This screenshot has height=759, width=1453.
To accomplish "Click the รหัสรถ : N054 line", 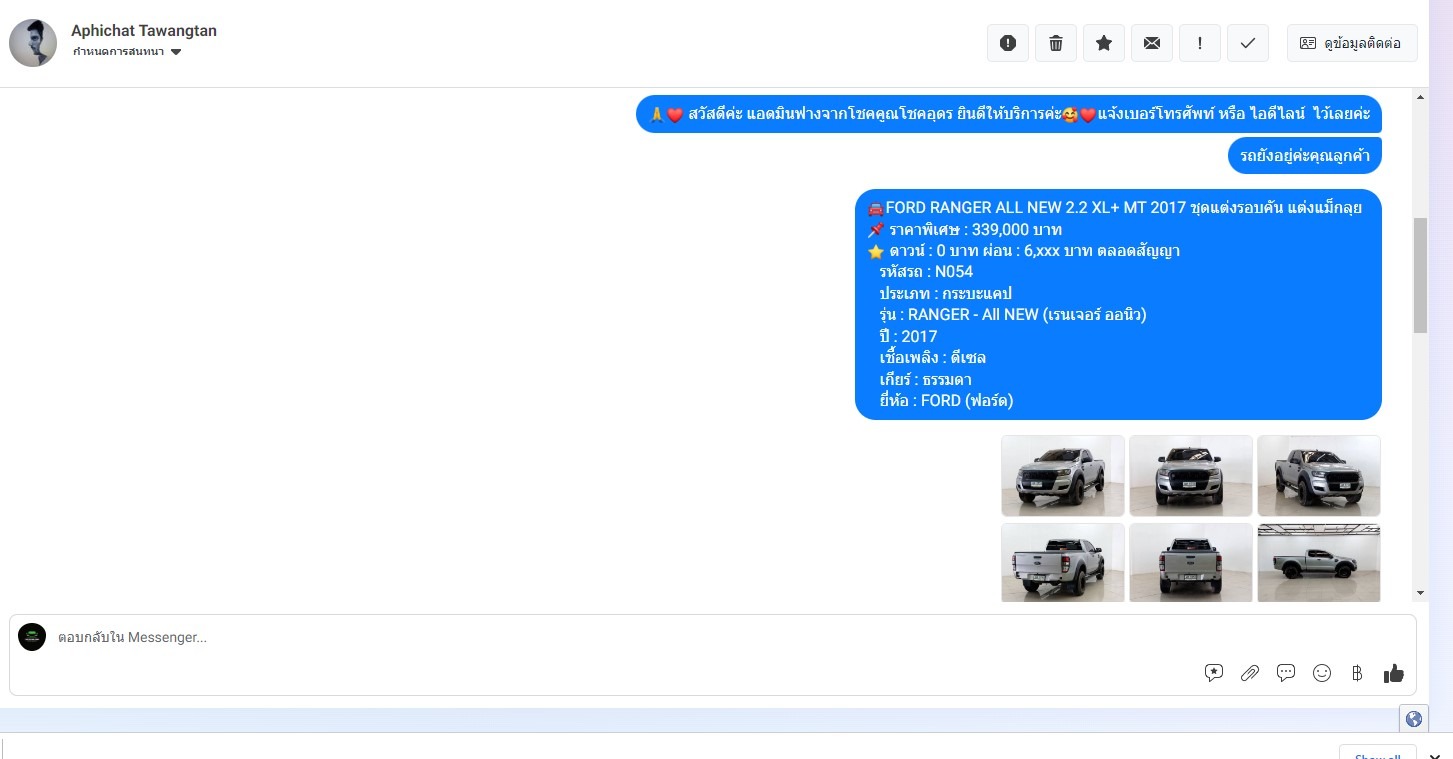I will [x=926, y=272].
